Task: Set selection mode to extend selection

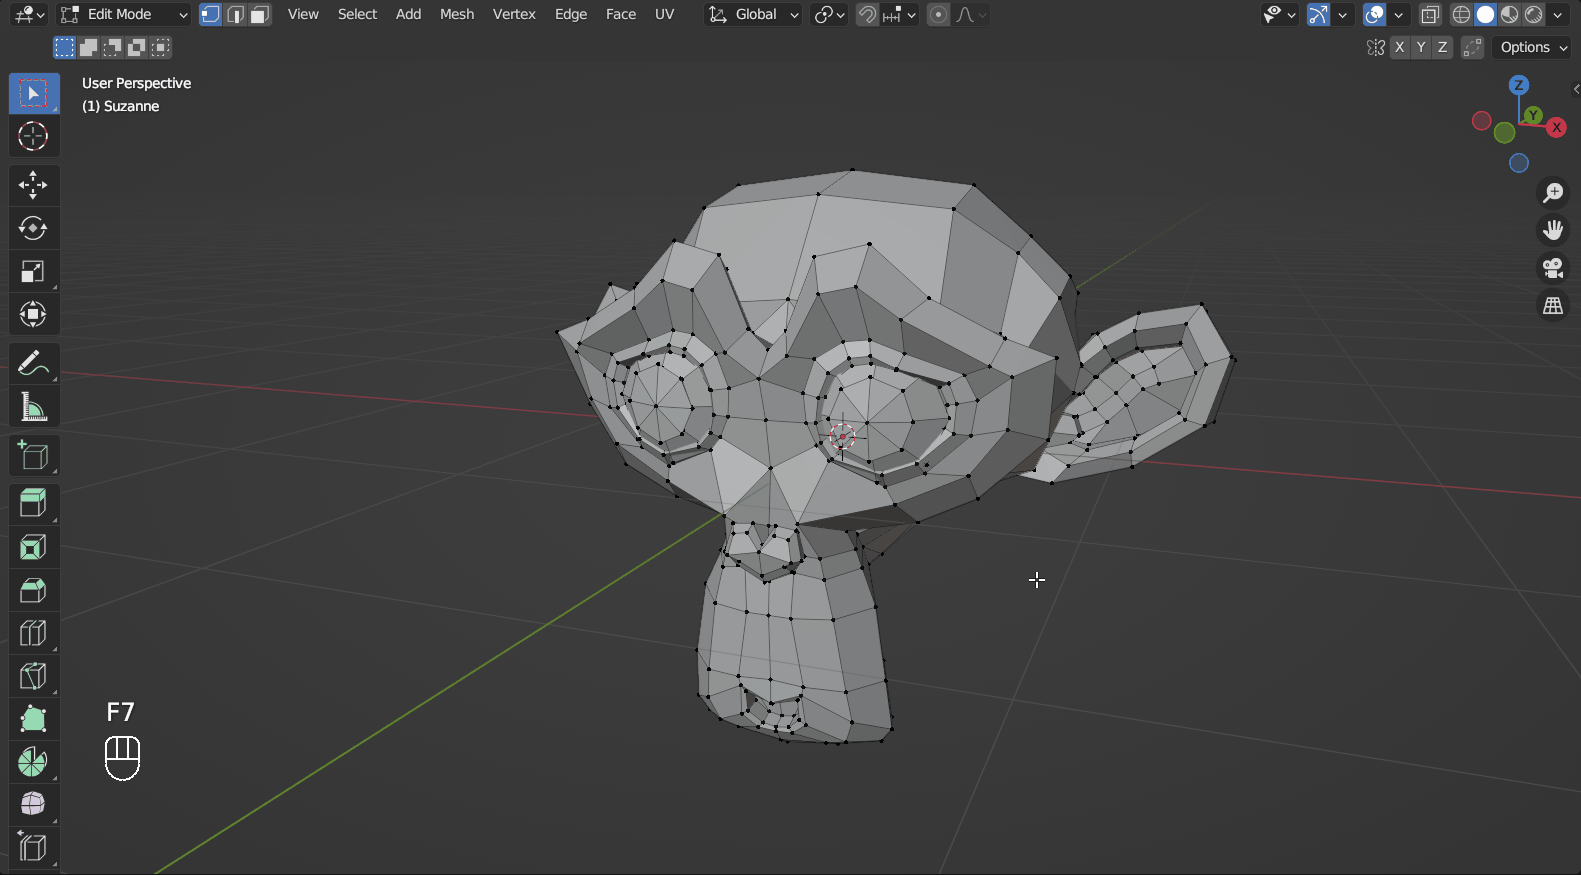Action: tap(89, 47)
